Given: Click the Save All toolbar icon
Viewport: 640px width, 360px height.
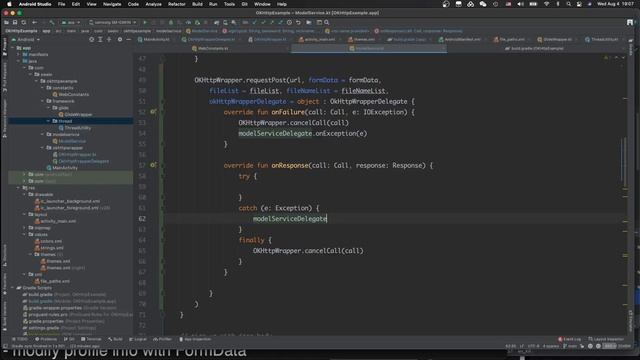Looking at the screenshot, I should click(x=15, y=22).
